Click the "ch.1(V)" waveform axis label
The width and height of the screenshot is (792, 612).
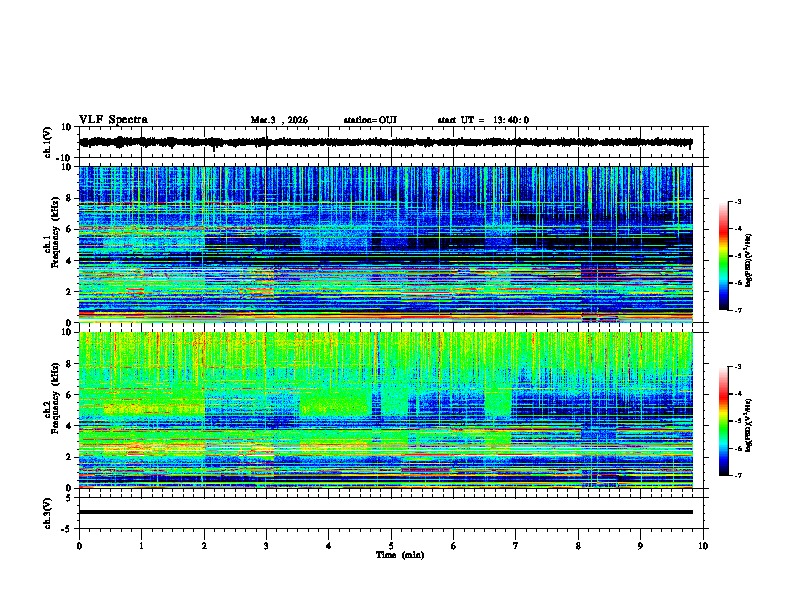tap(47, 142)
